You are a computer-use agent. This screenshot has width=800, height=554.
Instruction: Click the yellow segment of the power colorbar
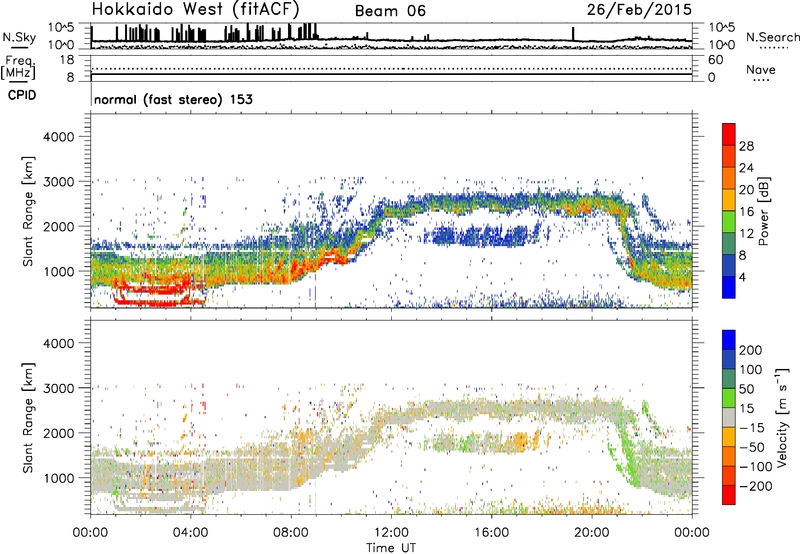[729, 200]
